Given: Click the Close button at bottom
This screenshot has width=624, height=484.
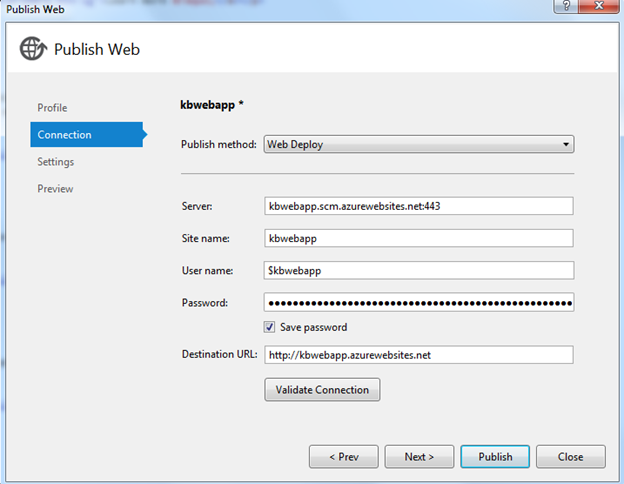Looking at the screenshot, I should [x=571, y=457].
